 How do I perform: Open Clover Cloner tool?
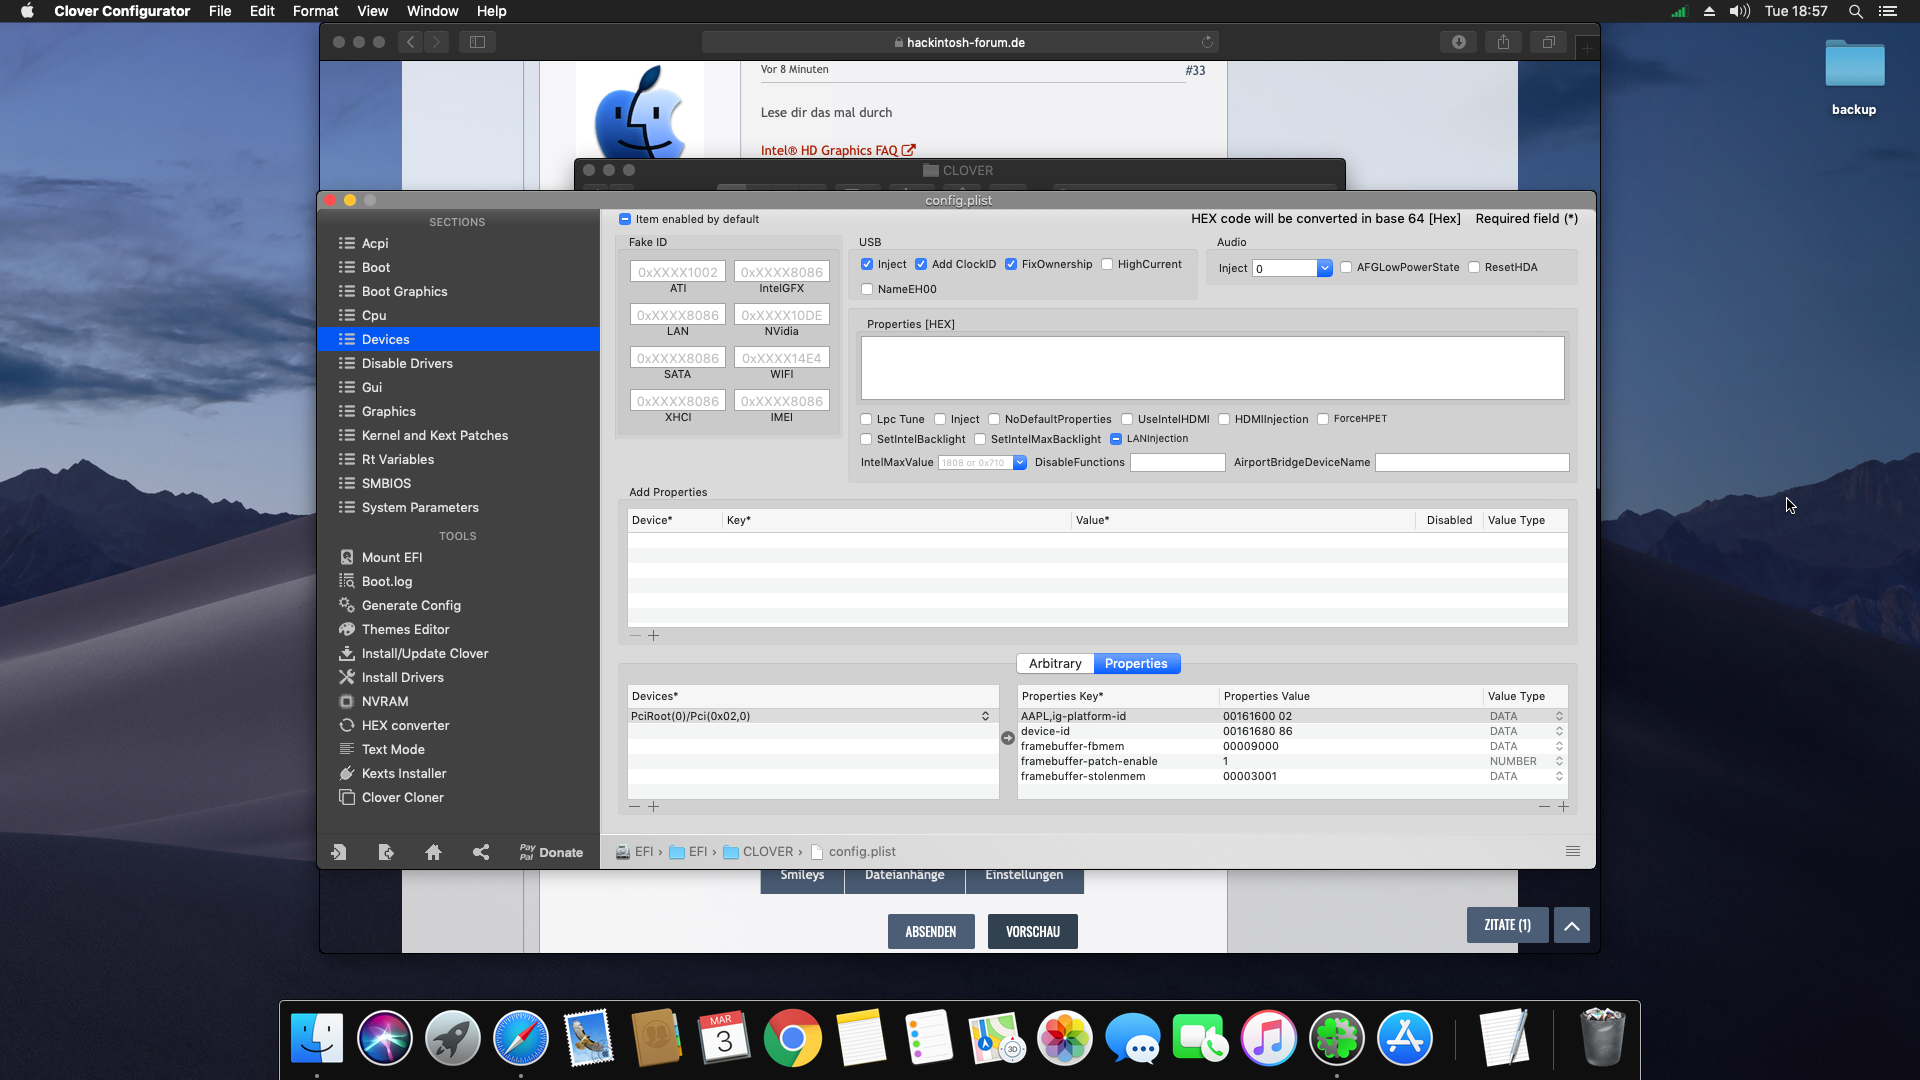pyautogui.click(x=402, y=797)
